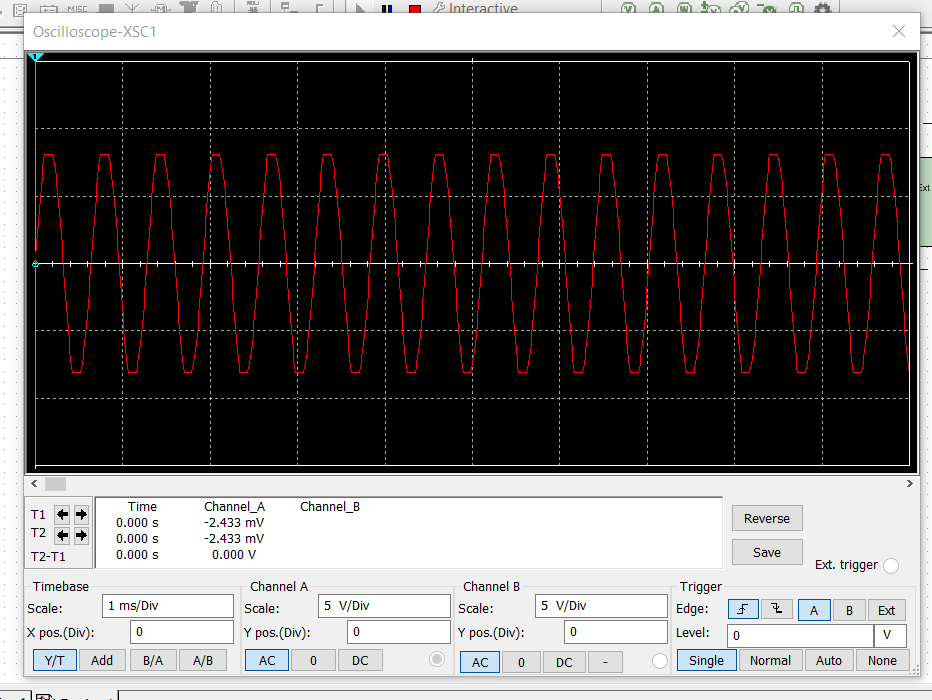The image size is (932, 700).
Task: Switch the display to B/A mode
Action: click(154, 660)
